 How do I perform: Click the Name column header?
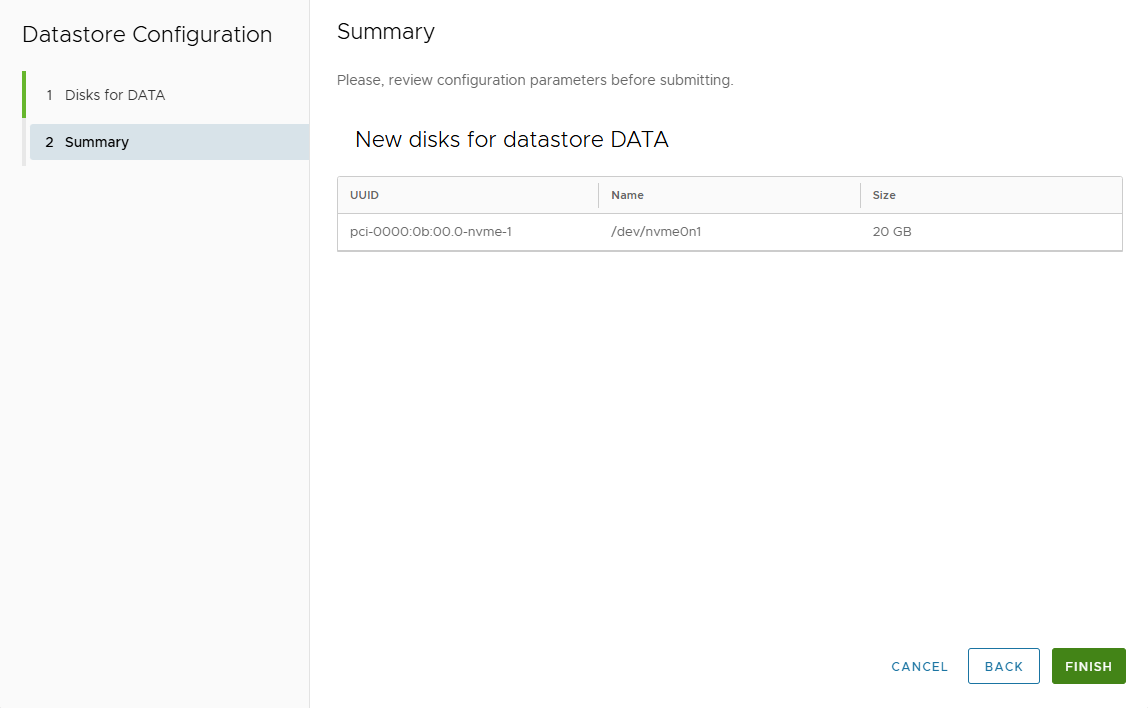tap(627, 195)
